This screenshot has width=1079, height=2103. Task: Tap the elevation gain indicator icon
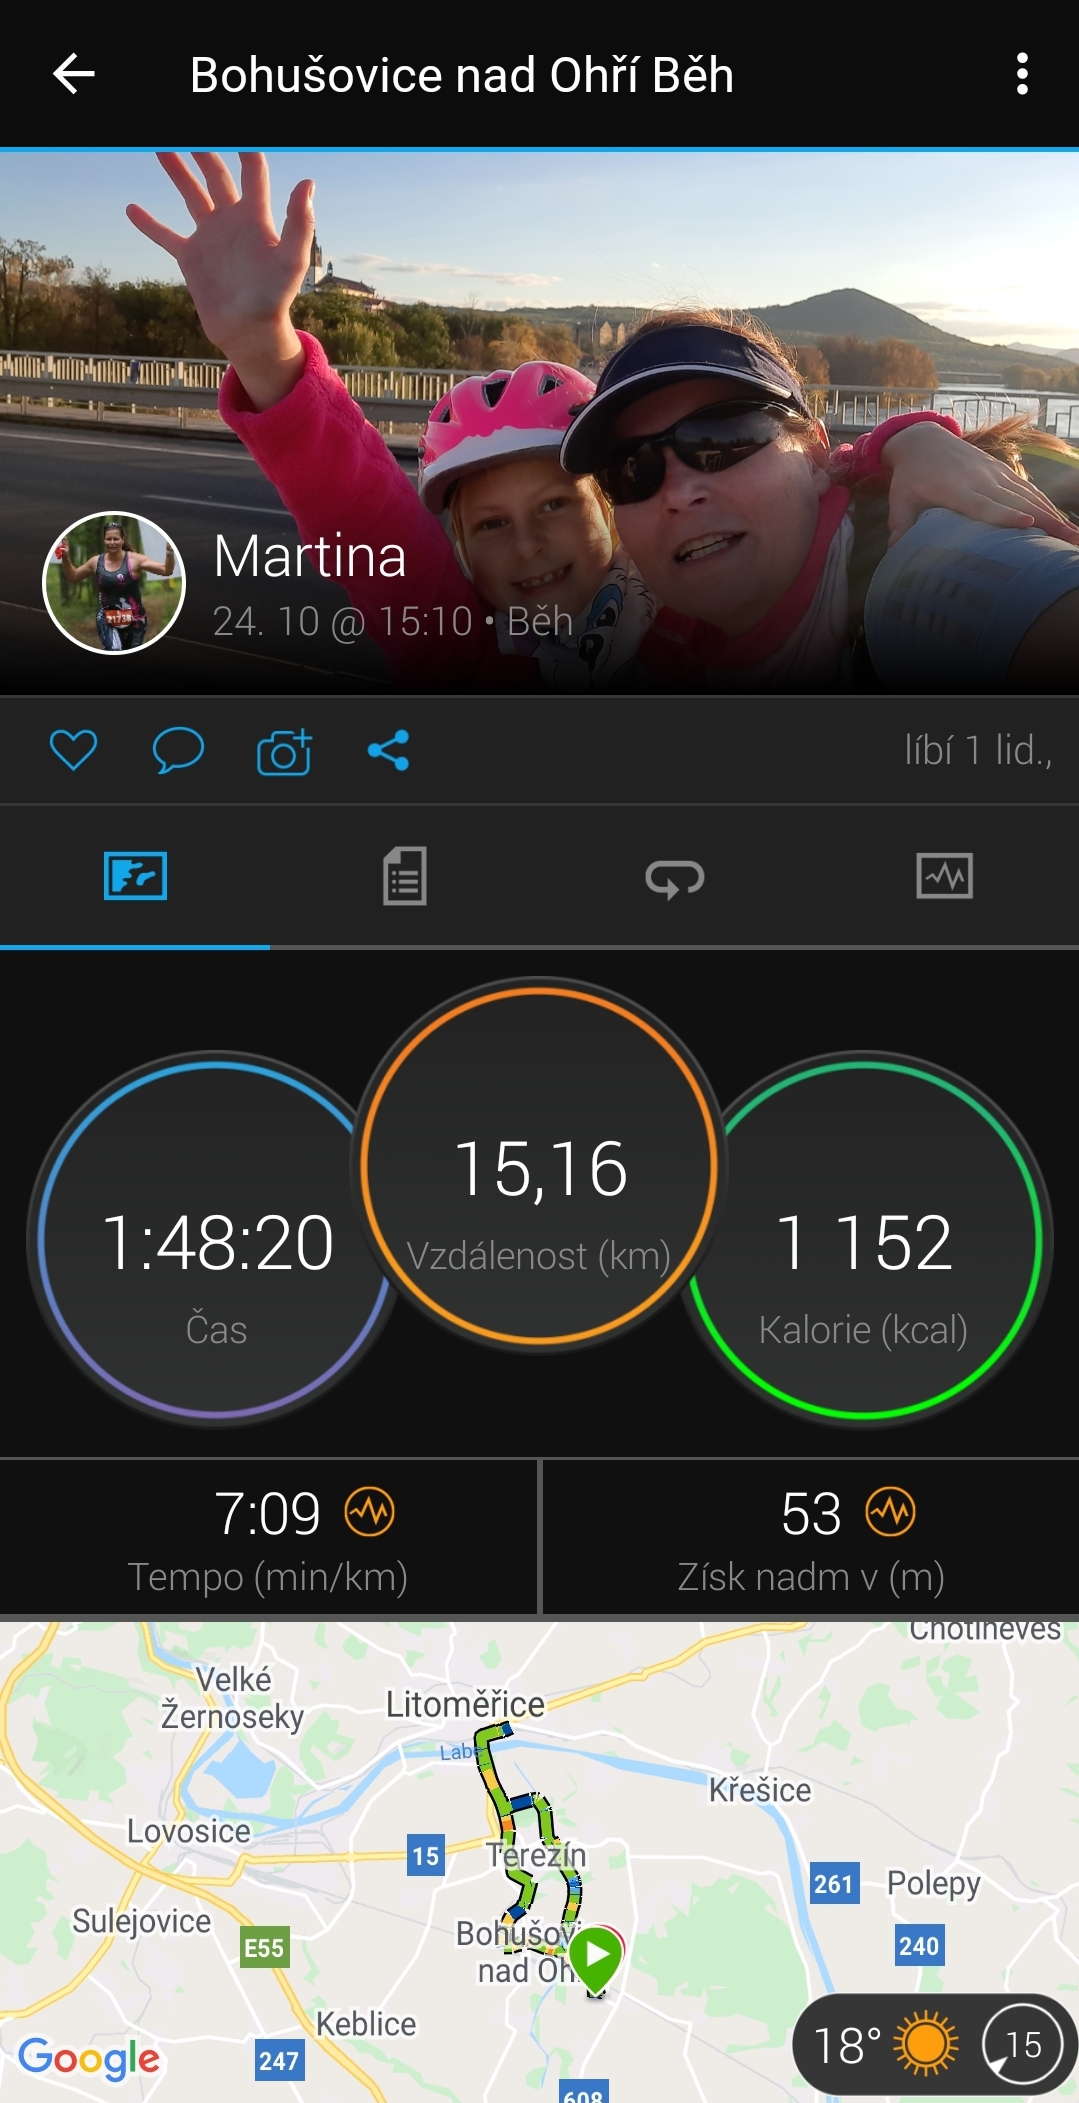click(890, 1512)
